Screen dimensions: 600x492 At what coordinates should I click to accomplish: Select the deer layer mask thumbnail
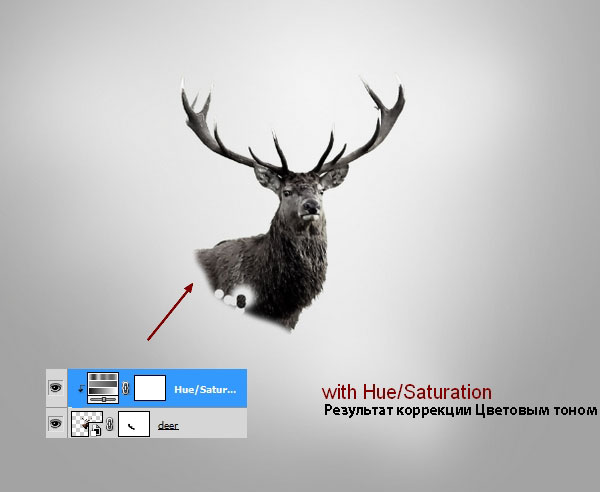(134, 424)
